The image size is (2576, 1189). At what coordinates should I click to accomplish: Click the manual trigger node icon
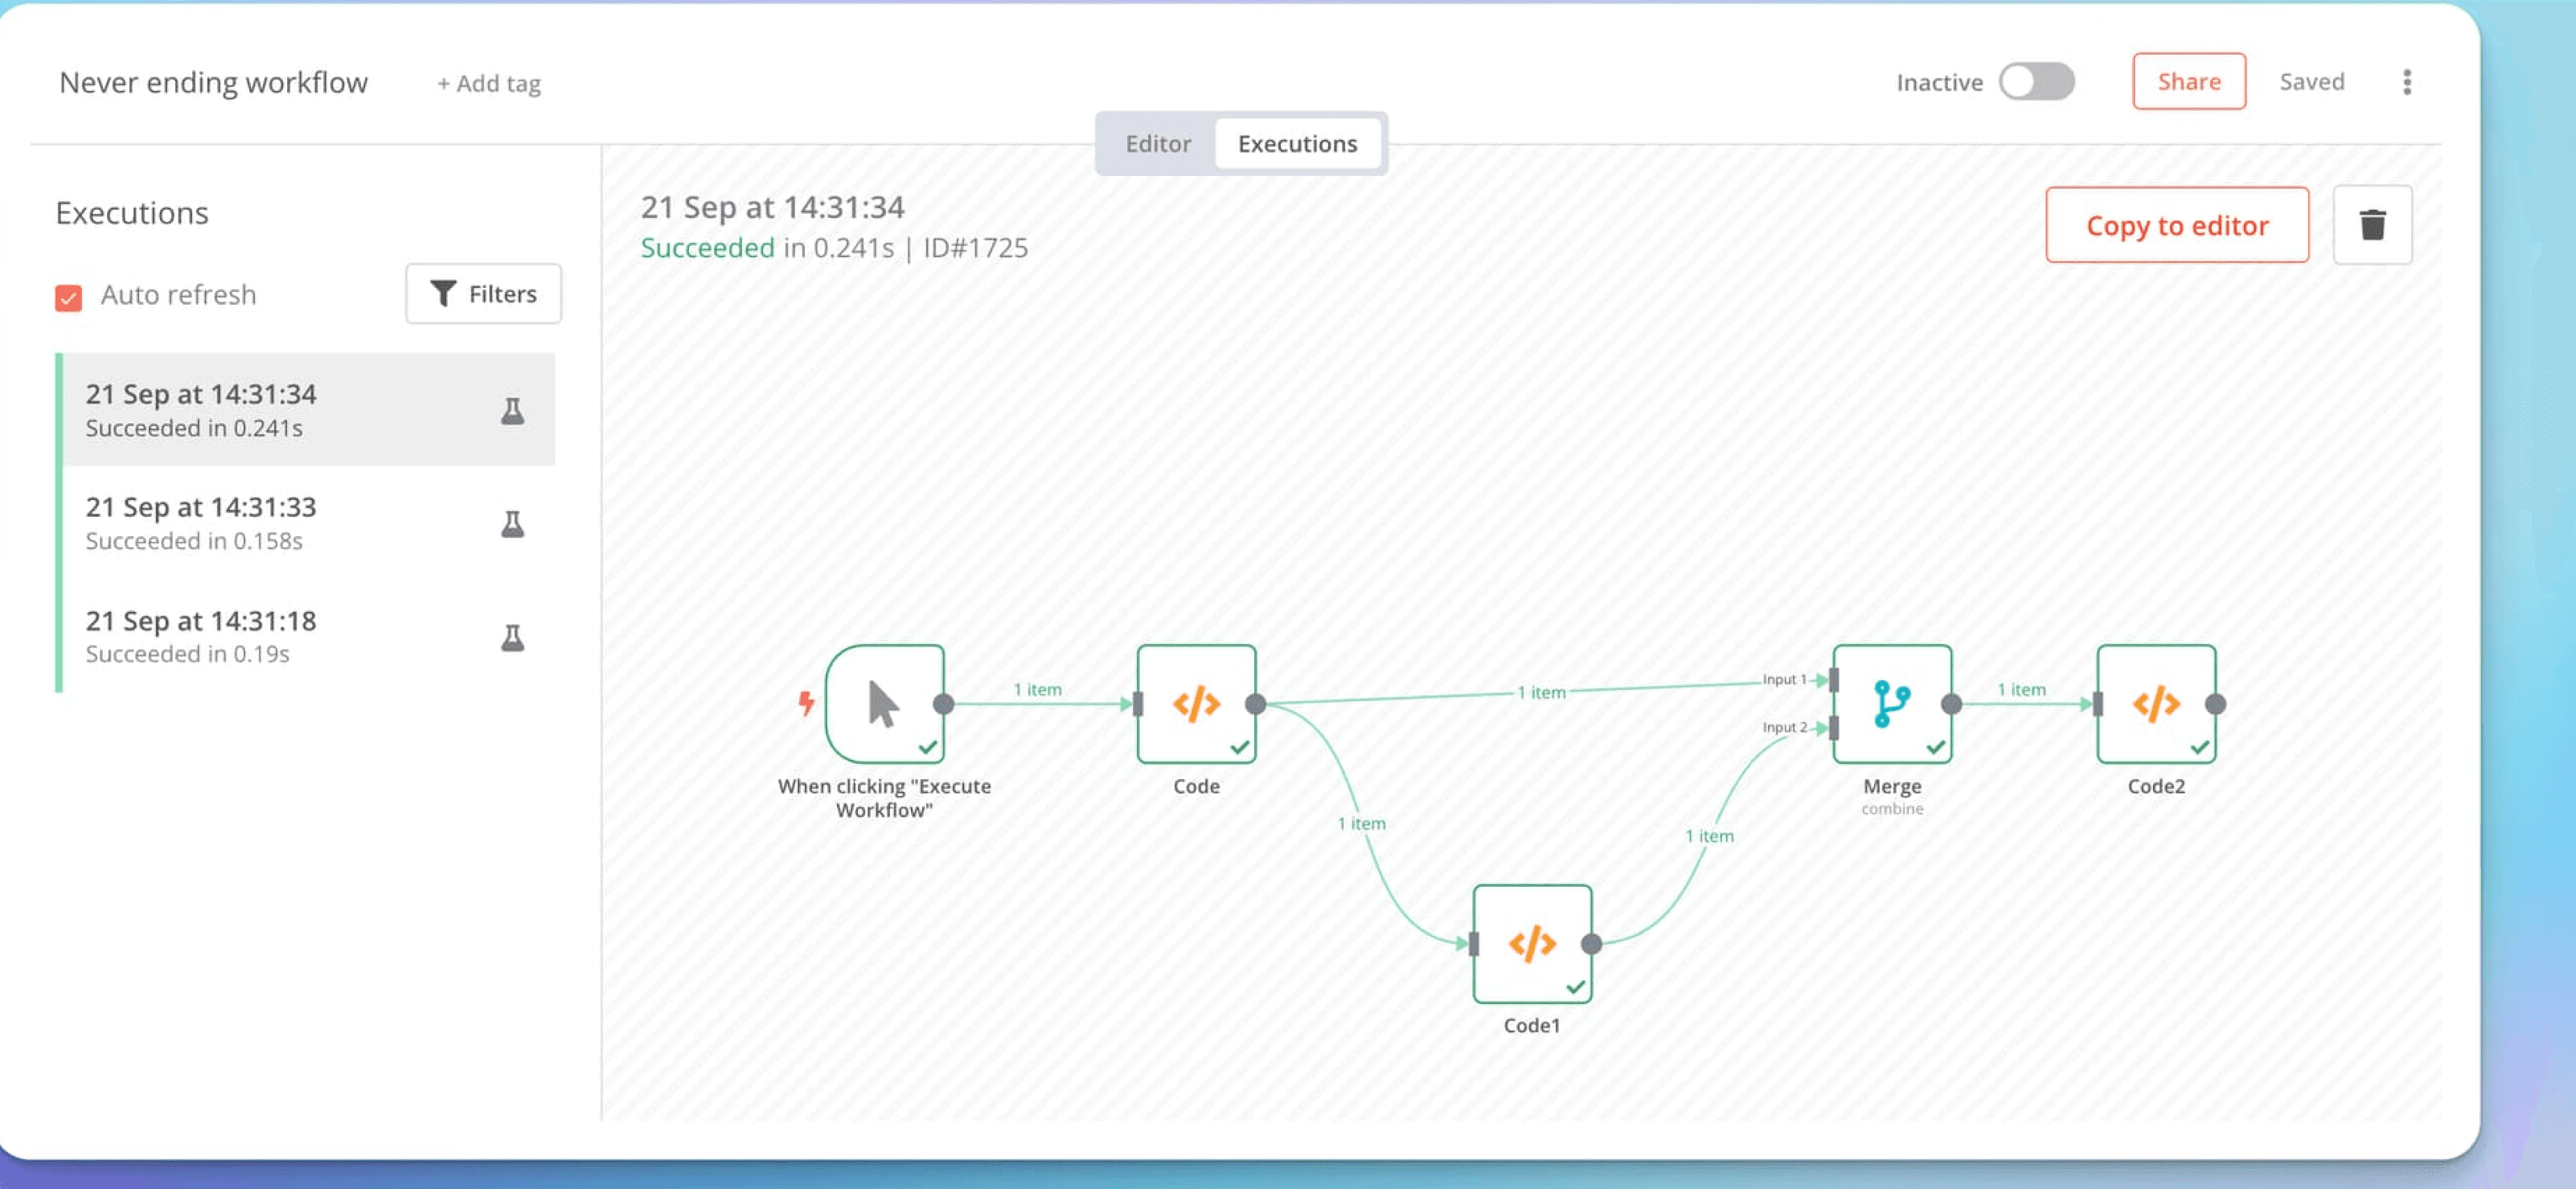(884, 704)
